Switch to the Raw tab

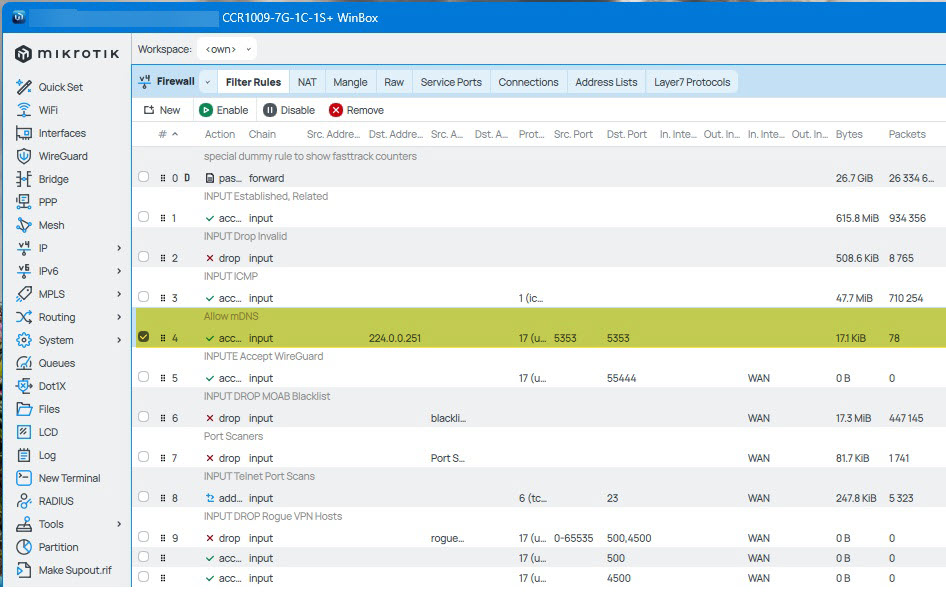(x=394, y=82)
